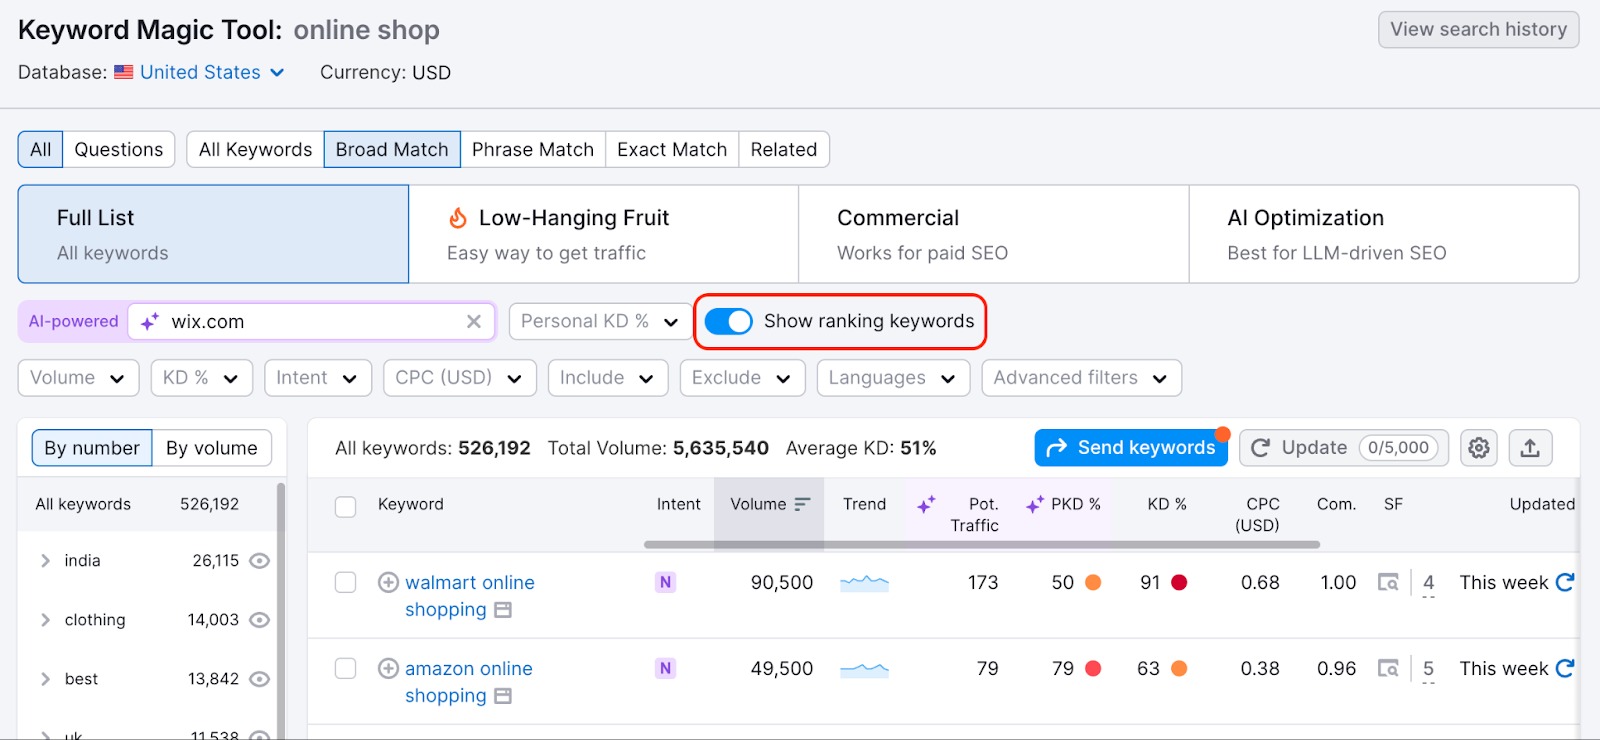This screenshot has width=1600, height=740.
Task: Refresh walmart online shopping row data
Action: click(1565, 582)
